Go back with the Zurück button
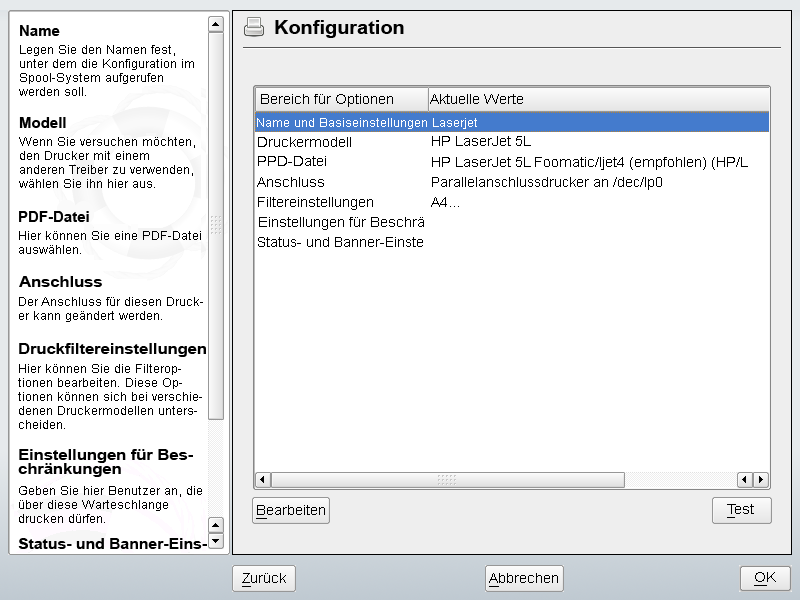The height and width of the screenshot is (600, 800). (264, 578)
